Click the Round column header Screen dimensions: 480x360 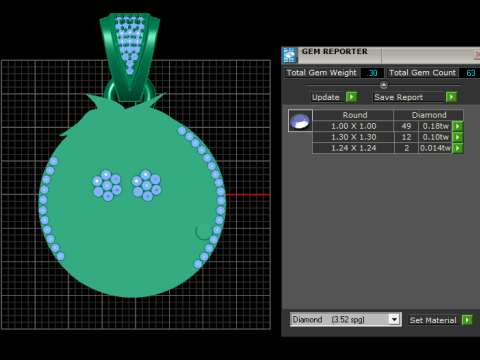pos(353,115)
